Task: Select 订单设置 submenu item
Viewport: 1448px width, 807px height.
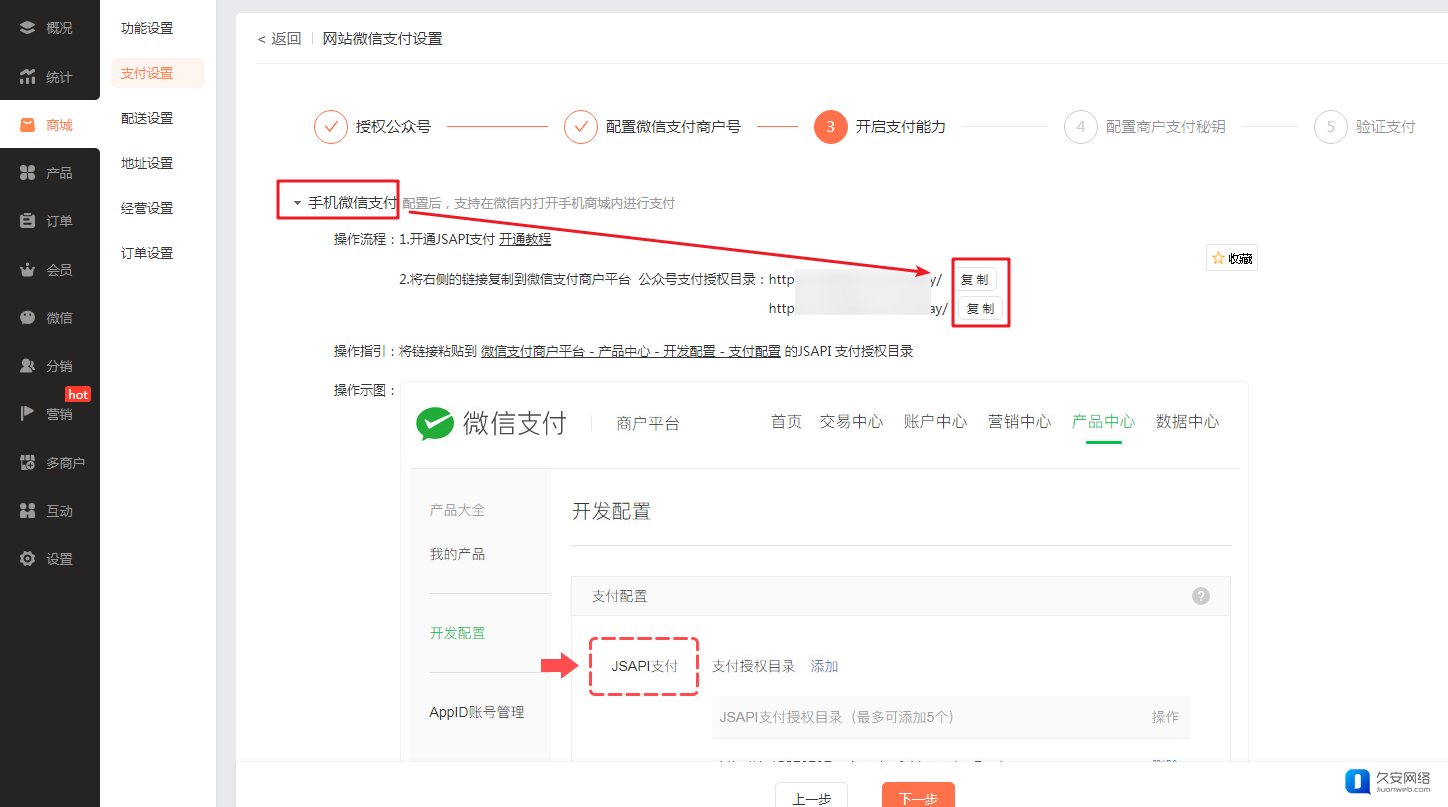Action: click(x=147, y=253)
